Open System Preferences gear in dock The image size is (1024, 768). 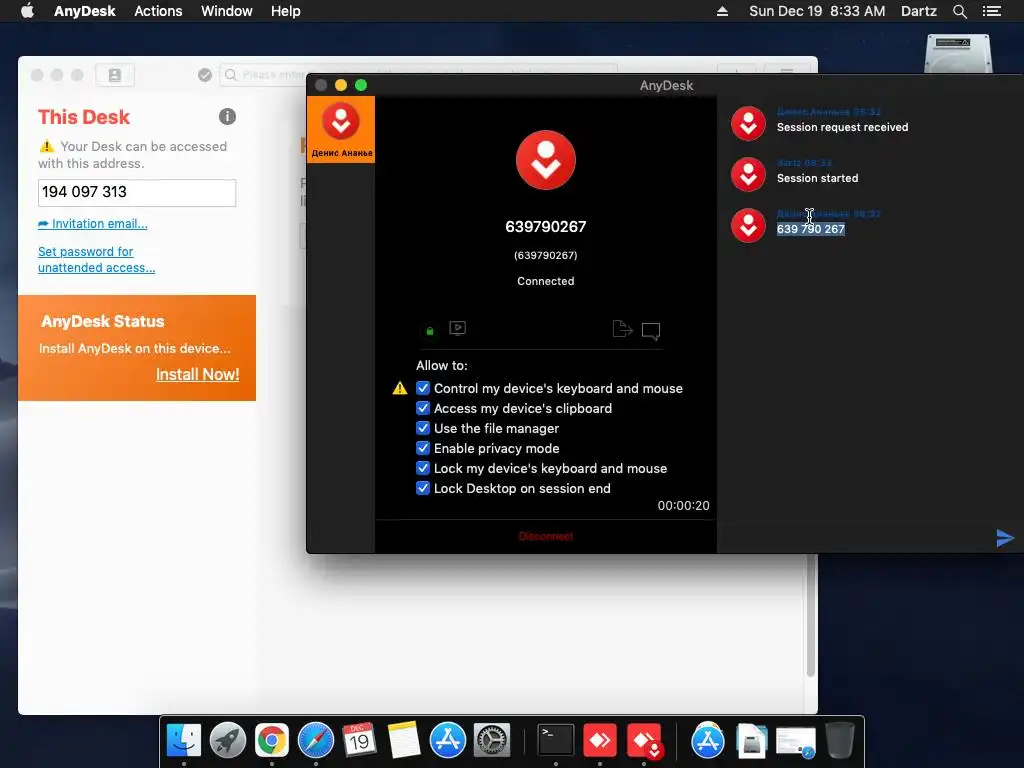pyautogui.click(x=492, y=740)
